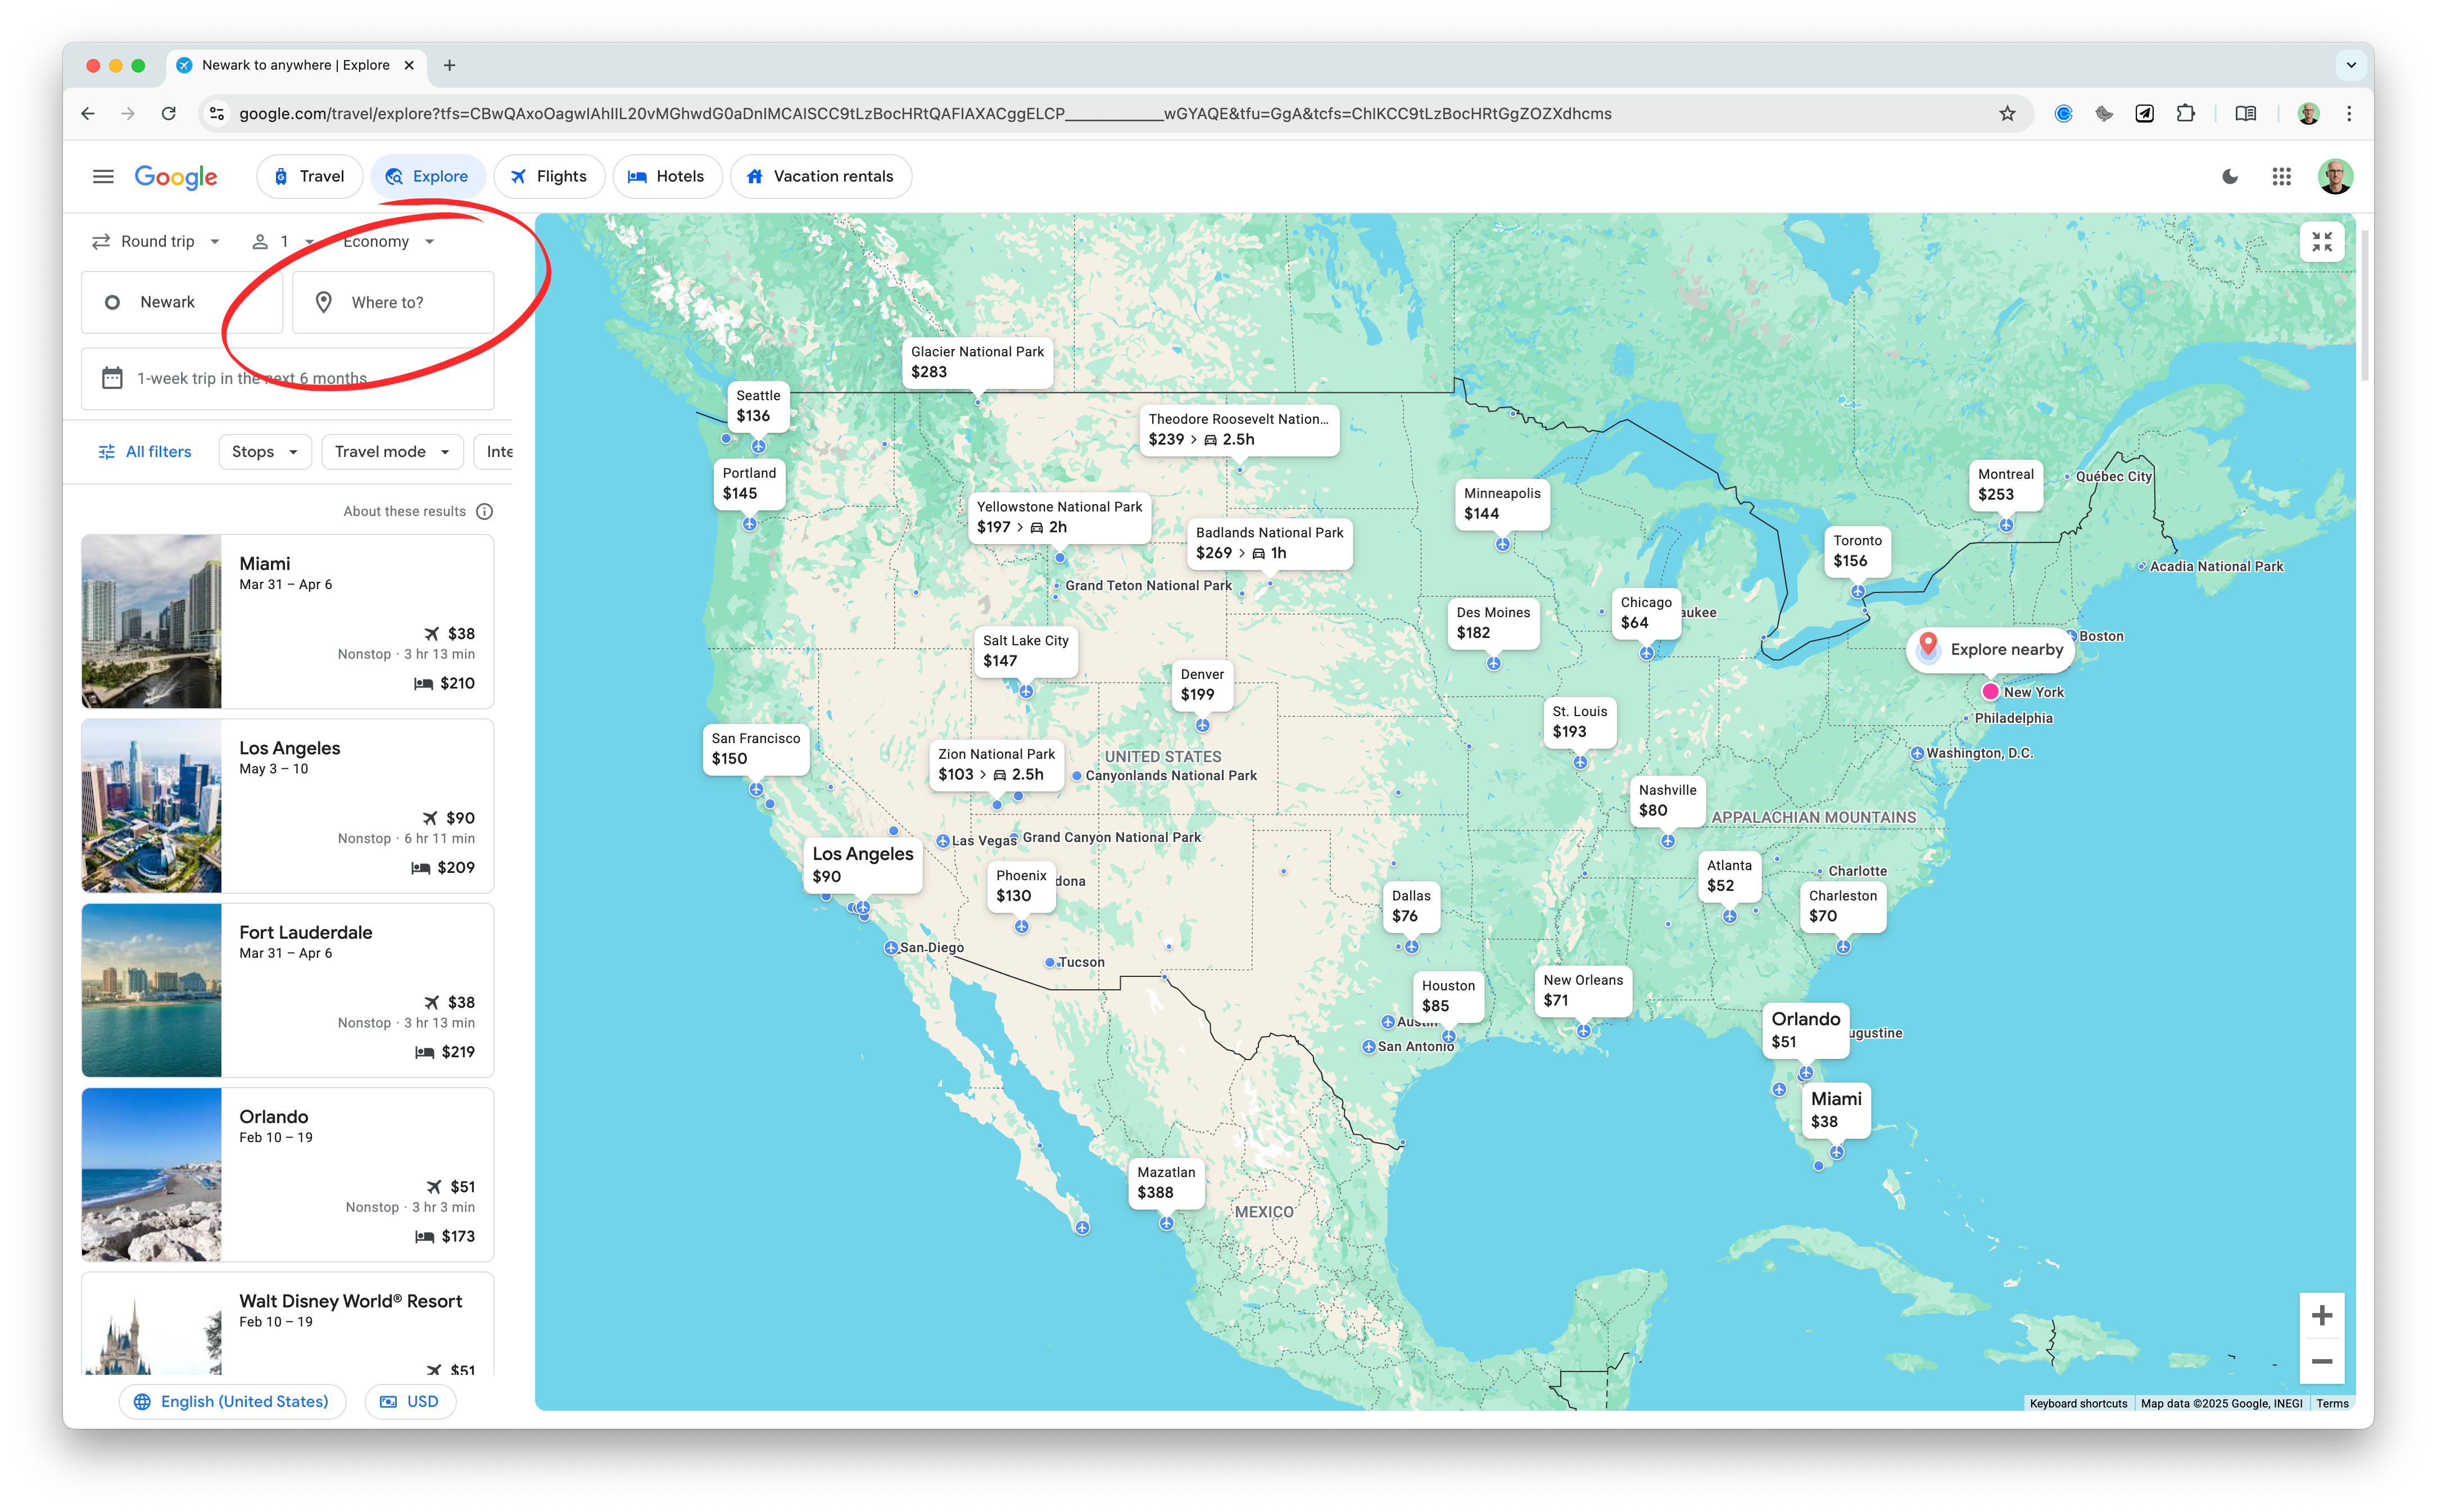2437x1512 pixels.
Task: Change the language from English (United States)
Action: pyautogui.click(x=232, y=1401)
